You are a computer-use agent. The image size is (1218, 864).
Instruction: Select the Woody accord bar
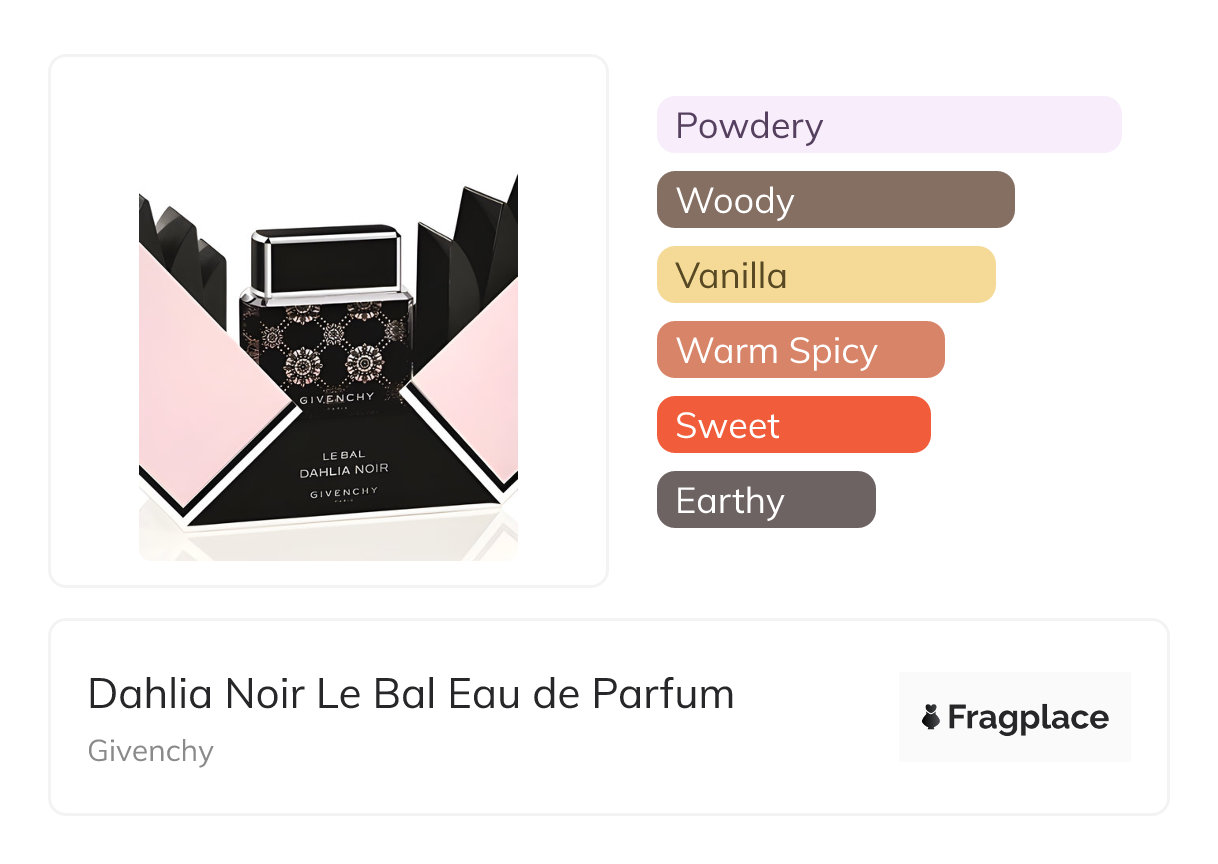[x=835, y=200]
